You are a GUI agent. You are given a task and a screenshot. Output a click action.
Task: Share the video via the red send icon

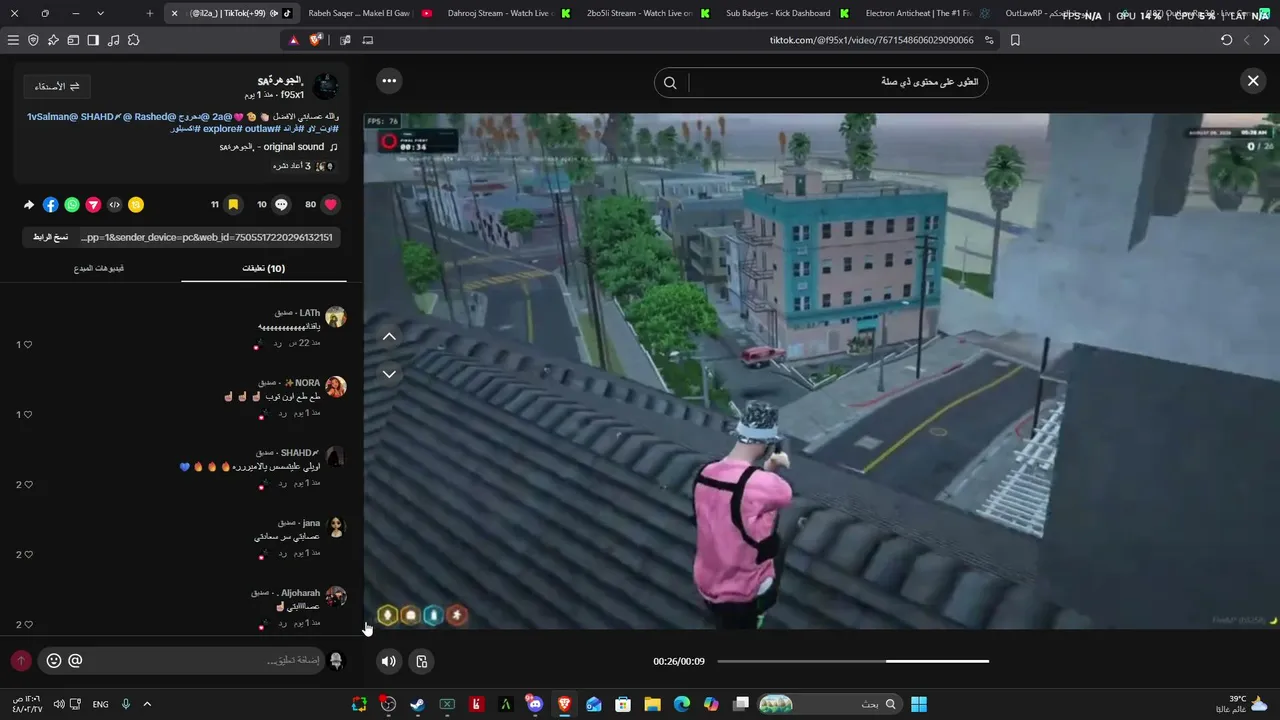point(93,205)
